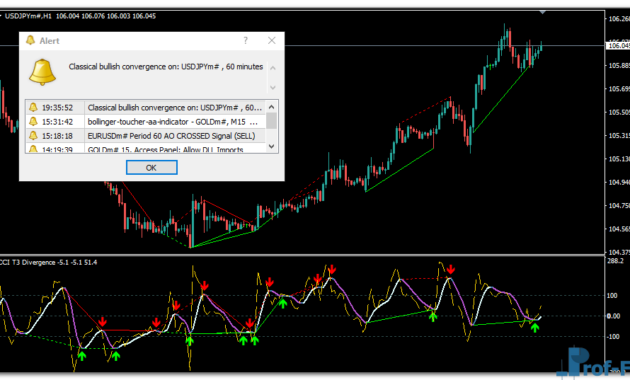This screenshot has height=380, width=630.
Task: Click bell icon beside 19:35:52 entry
Action: click(x=33, y=107)
